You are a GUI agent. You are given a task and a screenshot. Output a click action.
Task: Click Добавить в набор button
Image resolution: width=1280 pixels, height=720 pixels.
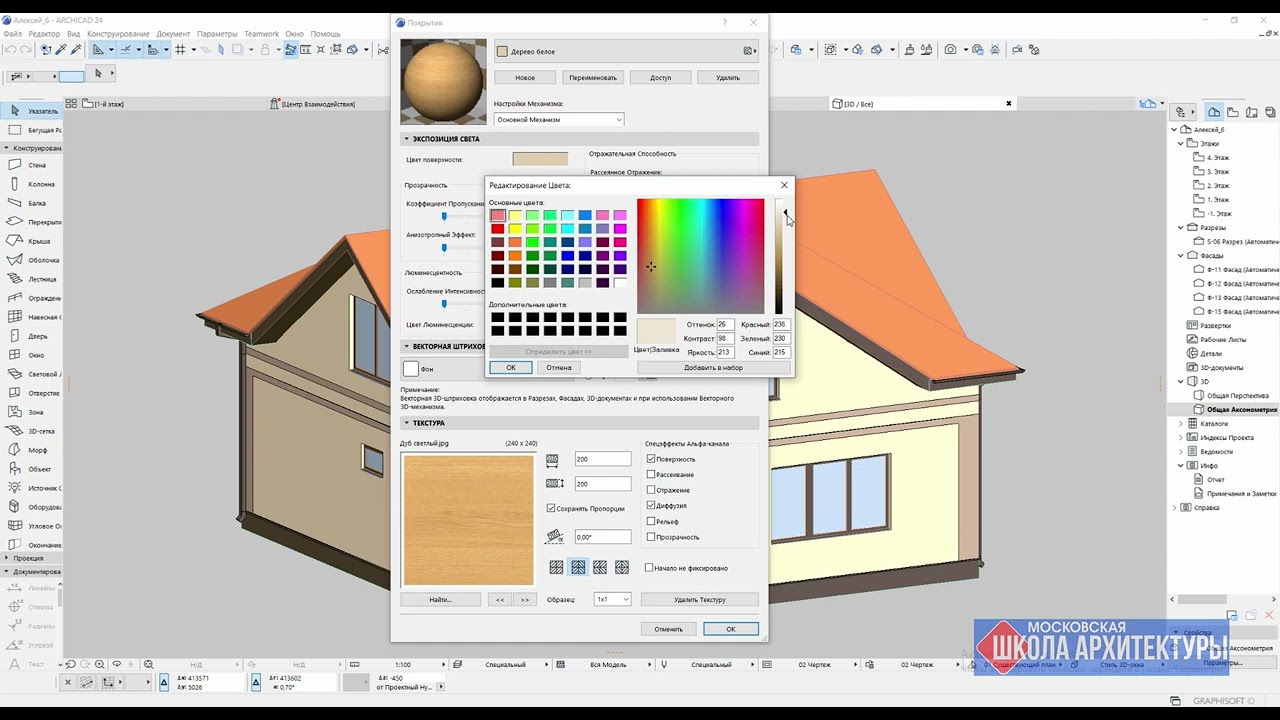(713, 367)
